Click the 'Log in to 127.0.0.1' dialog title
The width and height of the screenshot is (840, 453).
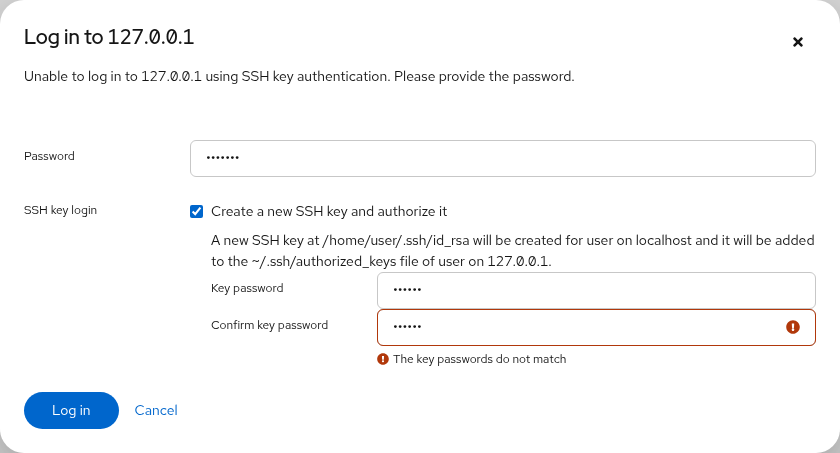coord(109,37)
